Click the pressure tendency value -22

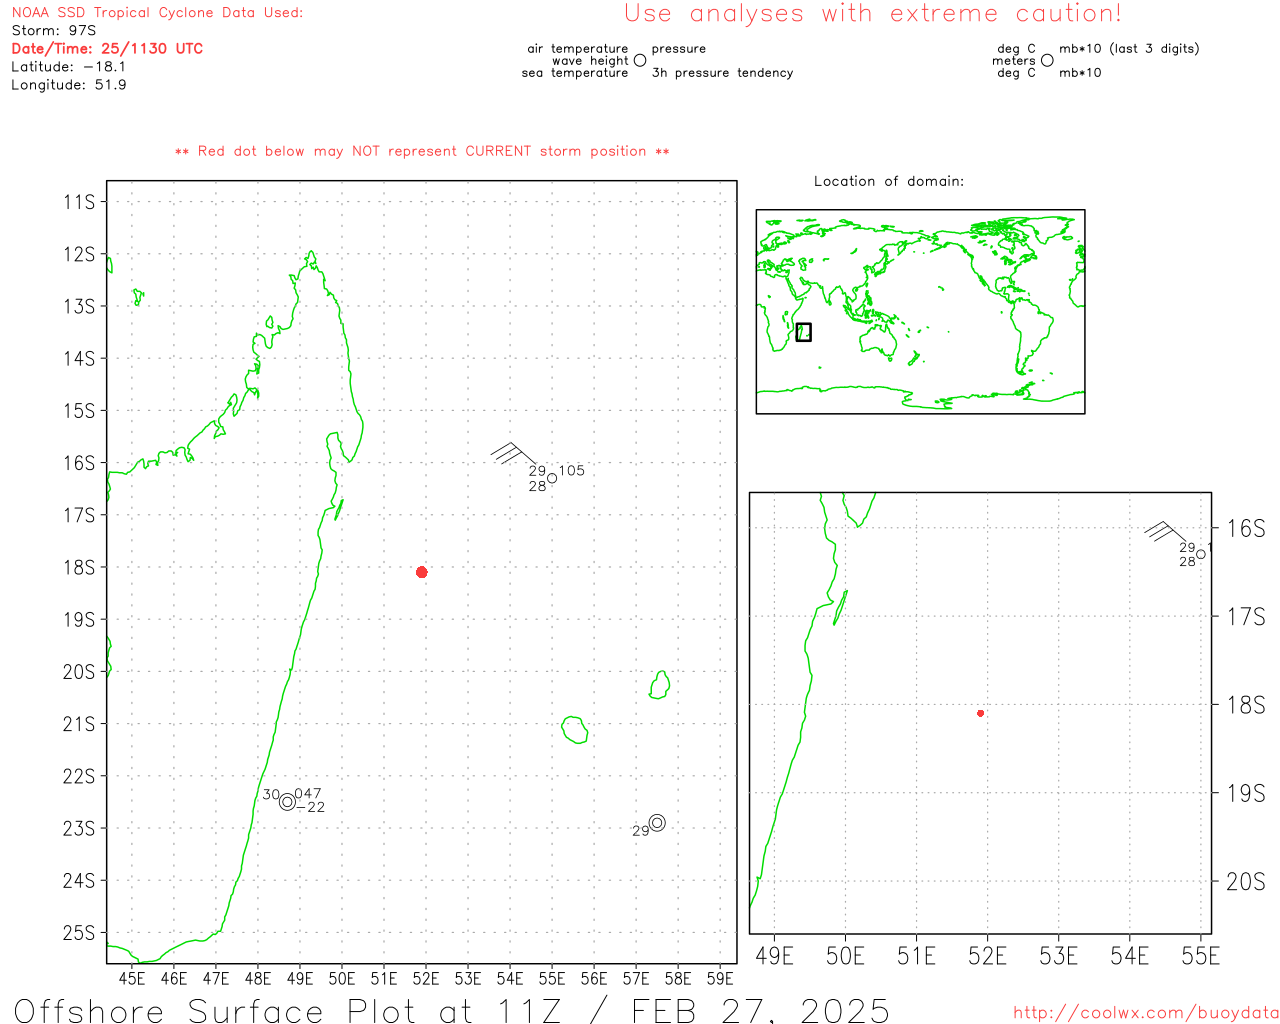click(x=311, y=807)
